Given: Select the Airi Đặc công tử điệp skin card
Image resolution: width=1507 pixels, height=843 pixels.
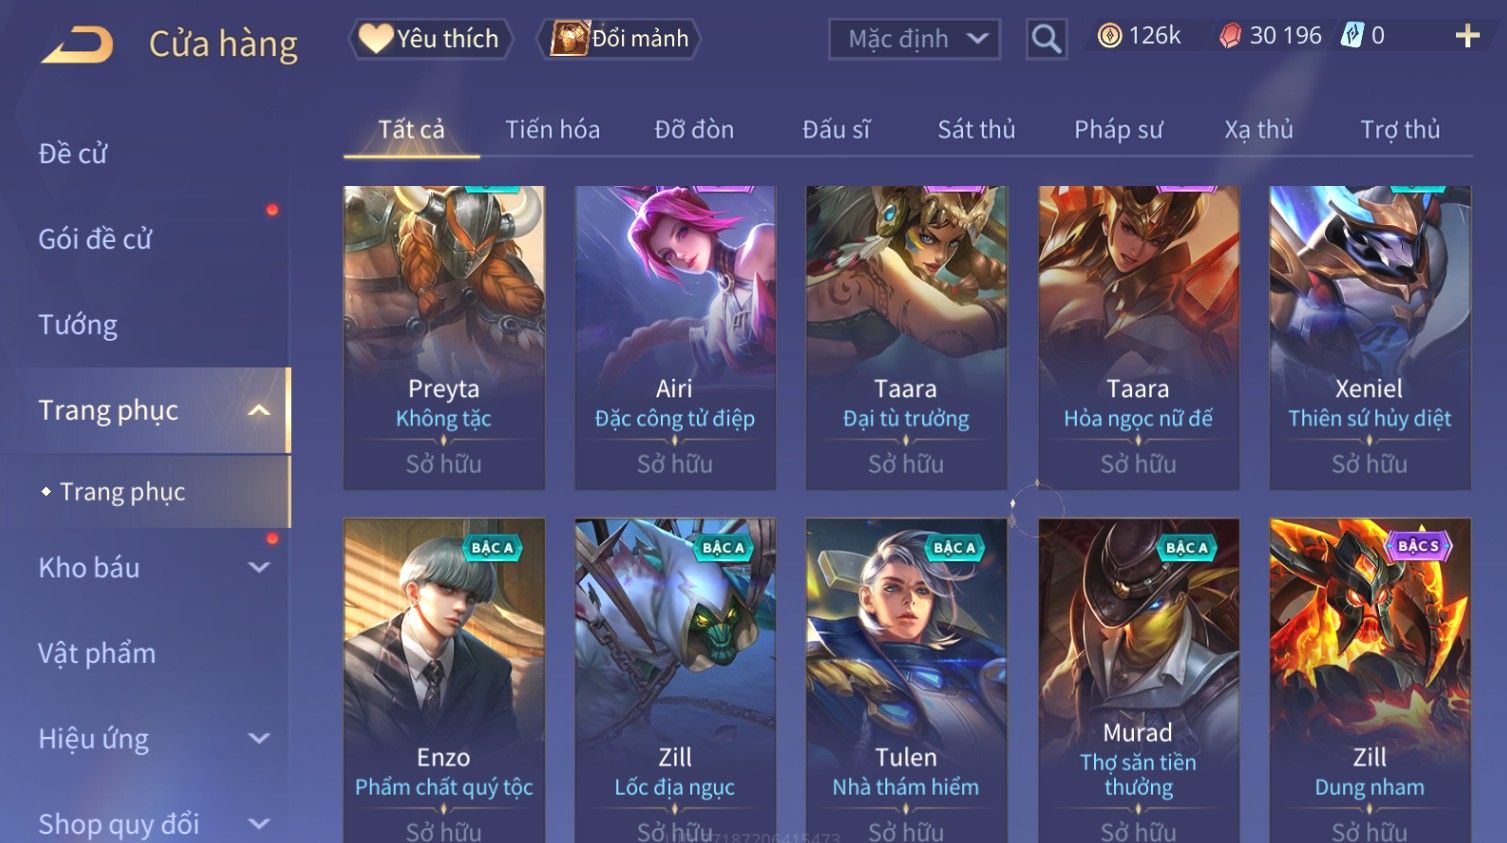Looking at the screenshot, I should coord(675,338).
